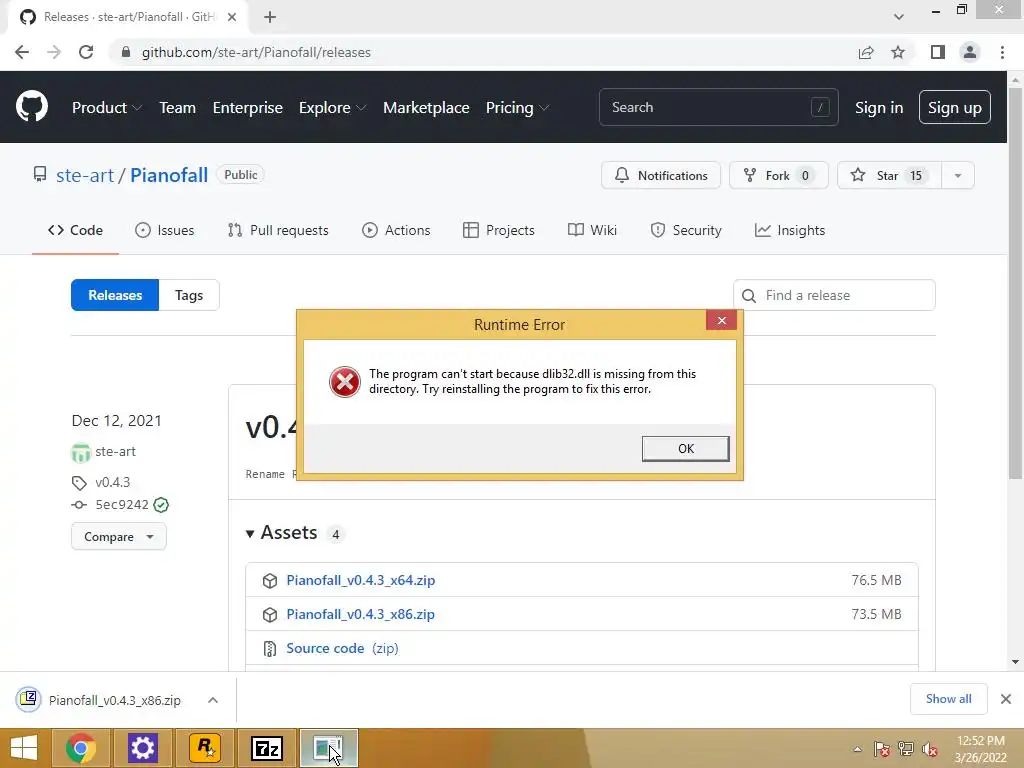Expand the download item chevron menu
This screenshot has width=1024, height=768.
tap(213, 700)
